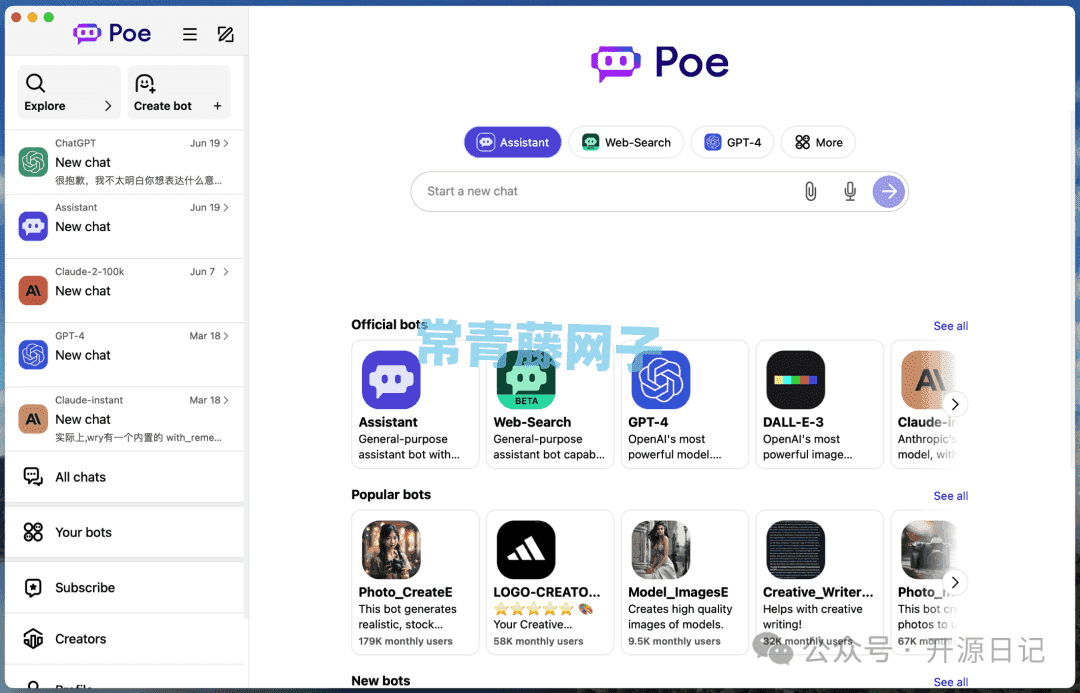This screenshot has height=693, width=1080.
Task: Click the Subscribe star badge icon
Action: pyautogui.click(x=33, y=588)
